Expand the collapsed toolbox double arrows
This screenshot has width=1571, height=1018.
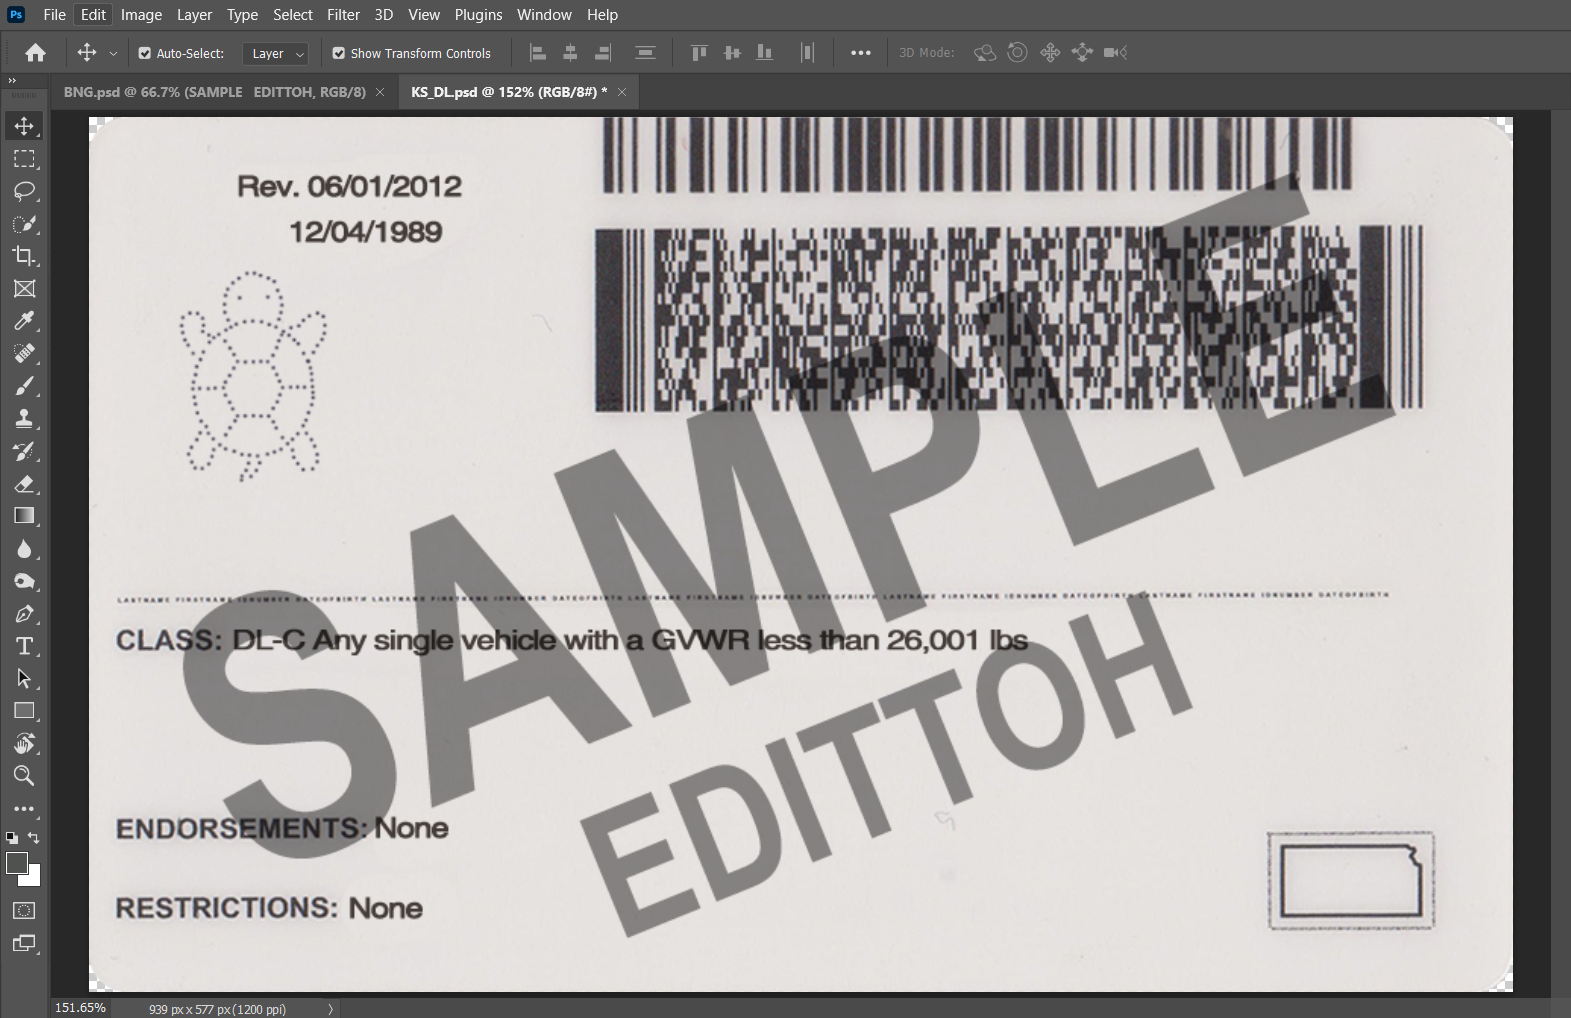tap(12, 80)
